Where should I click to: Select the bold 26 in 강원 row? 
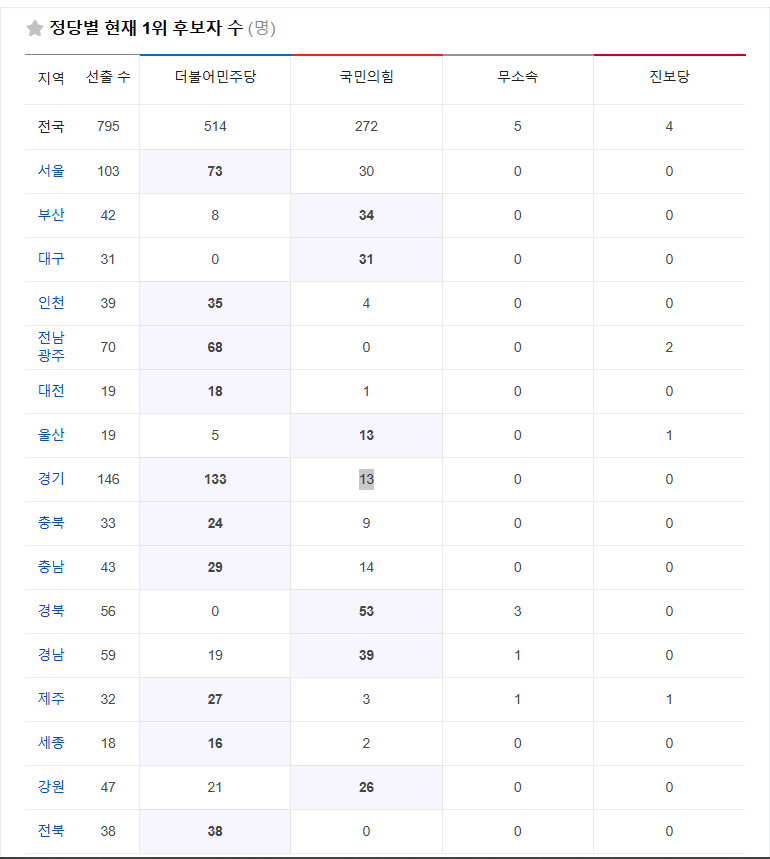(x=366, y=787)
